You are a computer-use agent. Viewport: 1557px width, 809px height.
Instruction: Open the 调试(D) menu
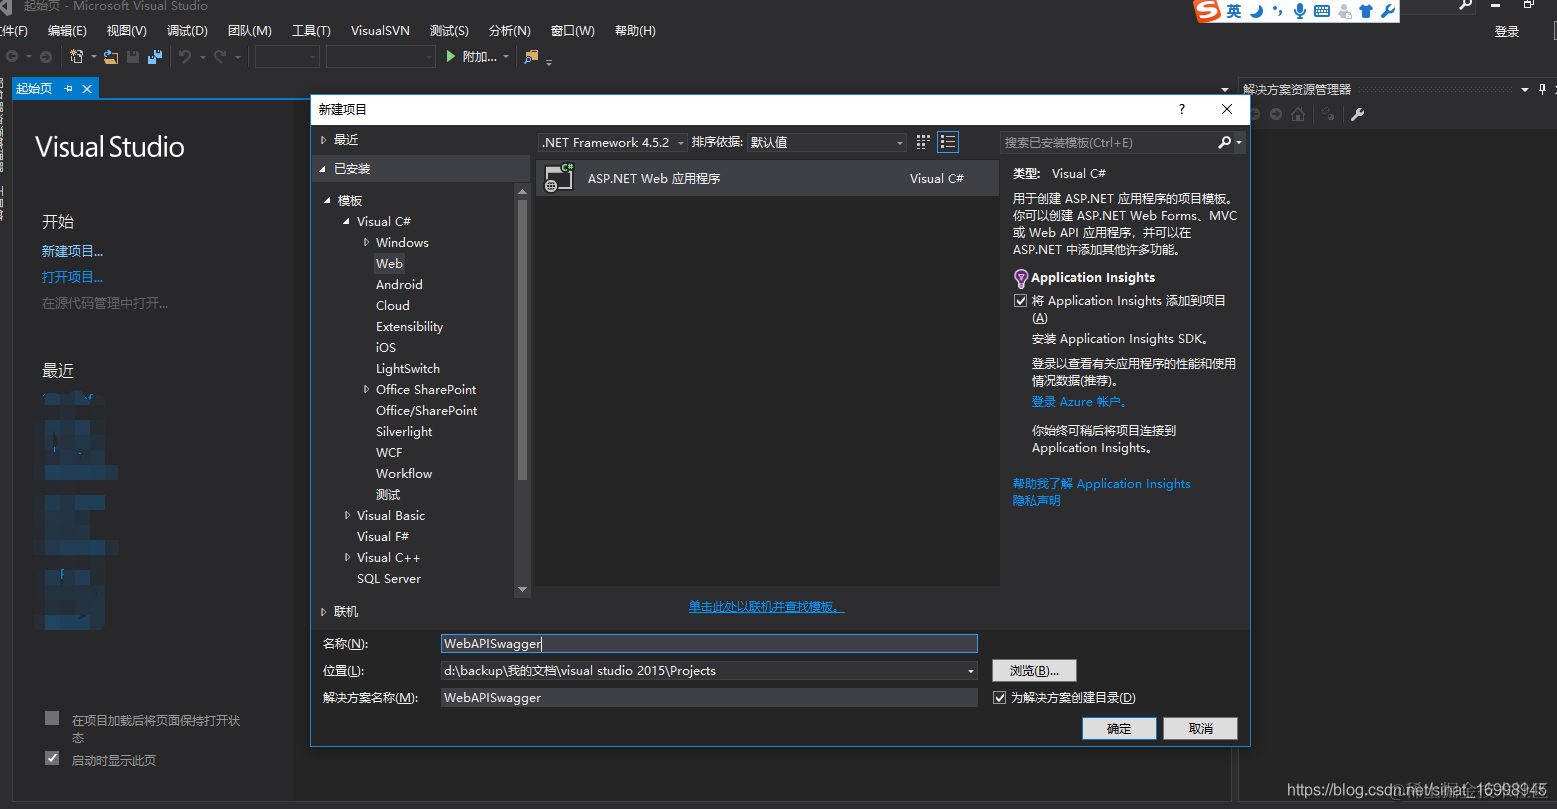[x=187, y=31]
